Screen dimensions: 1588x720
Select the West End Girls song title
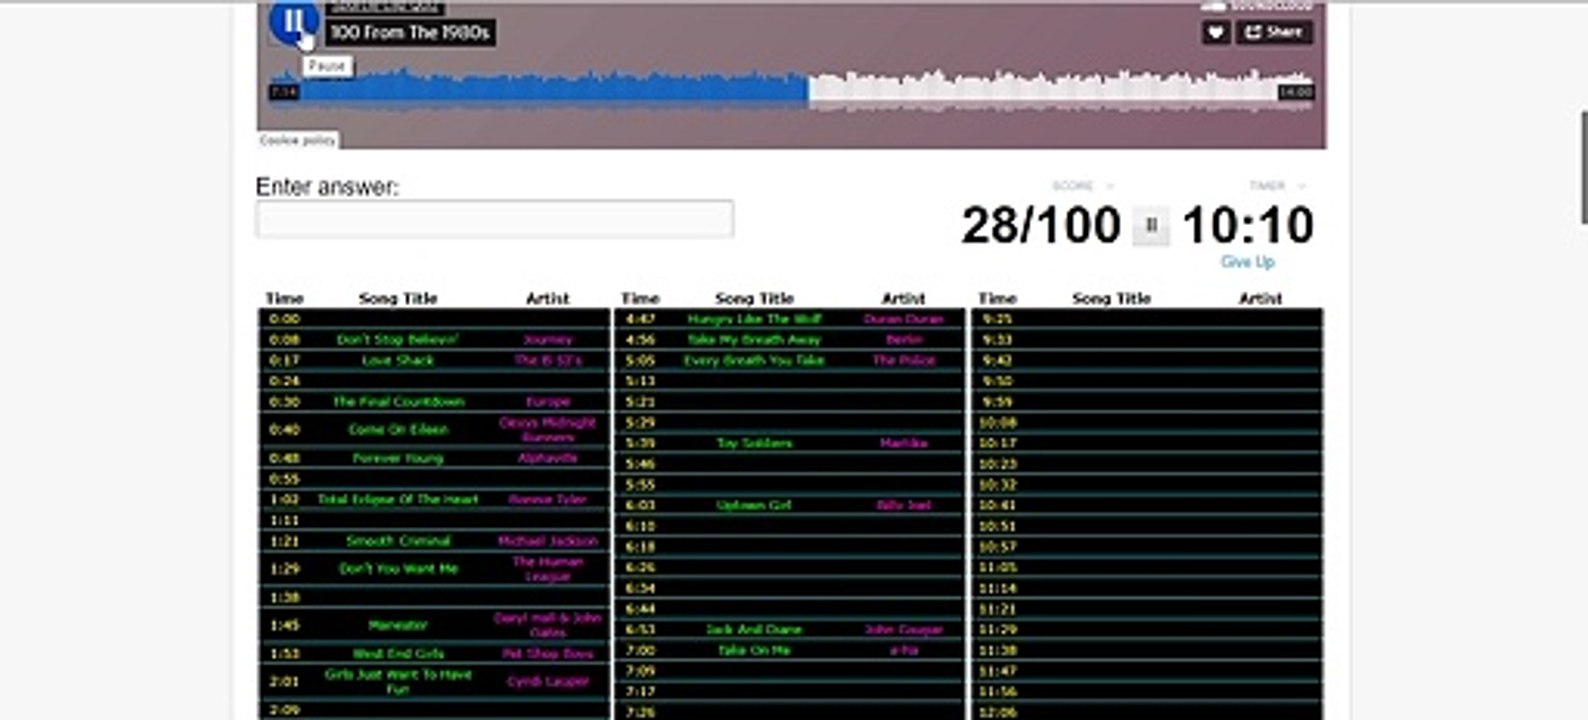click(x=398, y=654)
